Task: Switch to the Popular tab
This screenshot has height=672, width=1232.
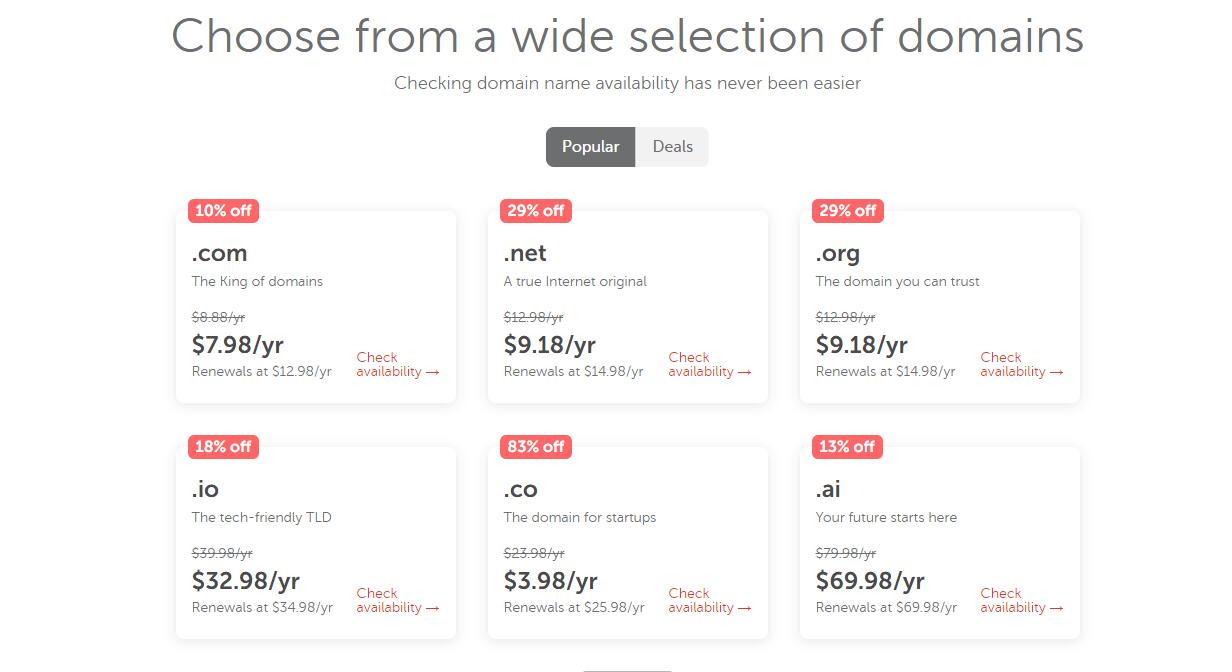Action: 590,147
